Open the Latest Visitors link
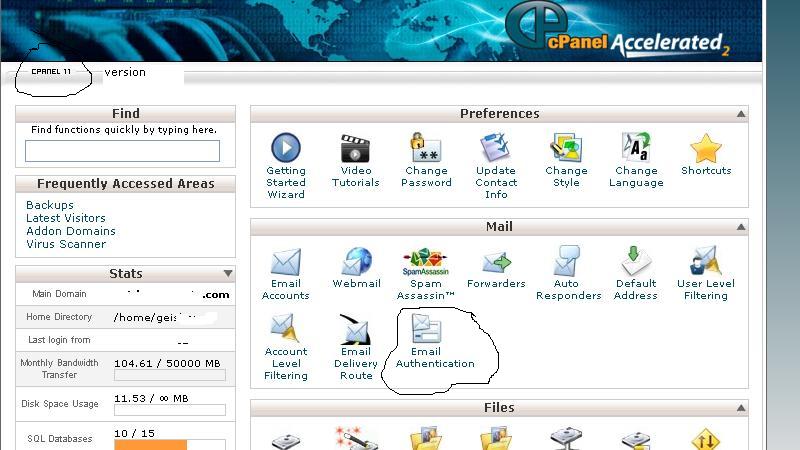The image size is (800, 450). 66,218
